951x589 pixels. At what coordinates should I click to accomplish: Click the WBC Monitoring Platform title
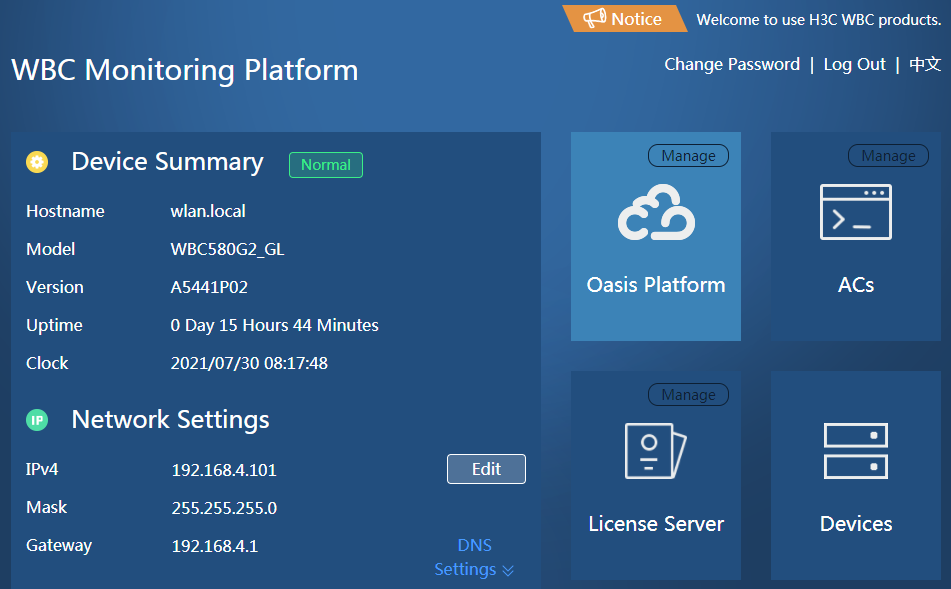point(184,70)
